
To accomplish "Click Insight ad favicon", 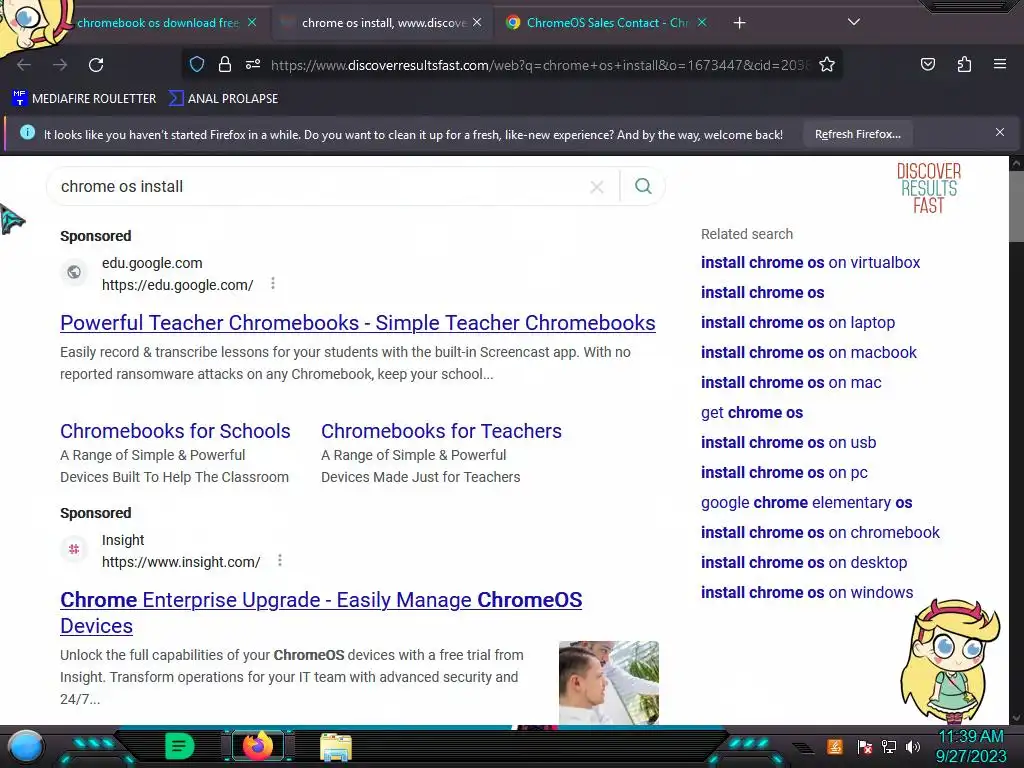I will 74,549.
